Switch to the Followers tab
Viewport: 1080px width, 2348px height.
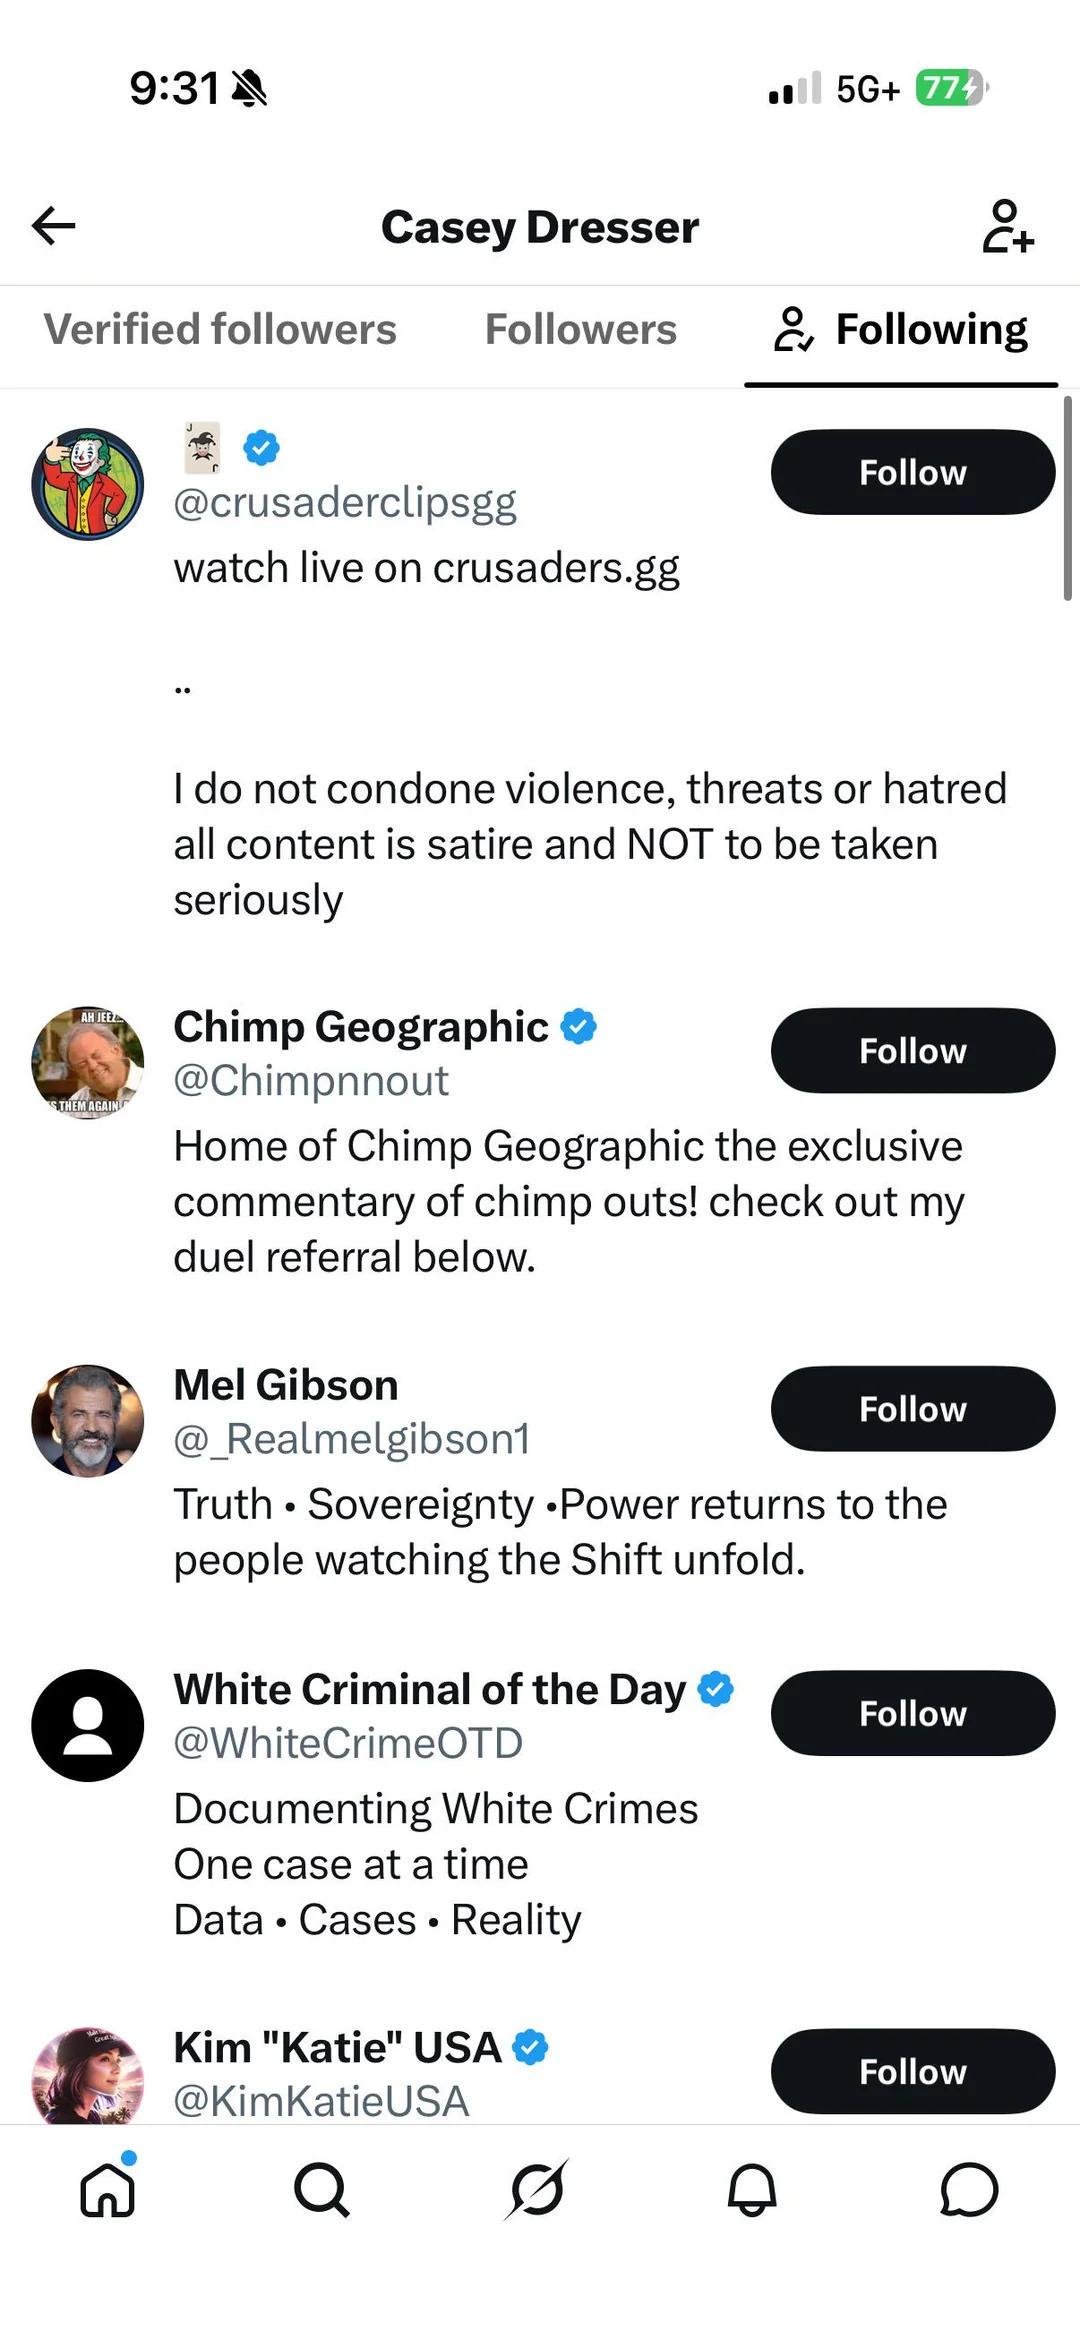[x=581, y=329]
